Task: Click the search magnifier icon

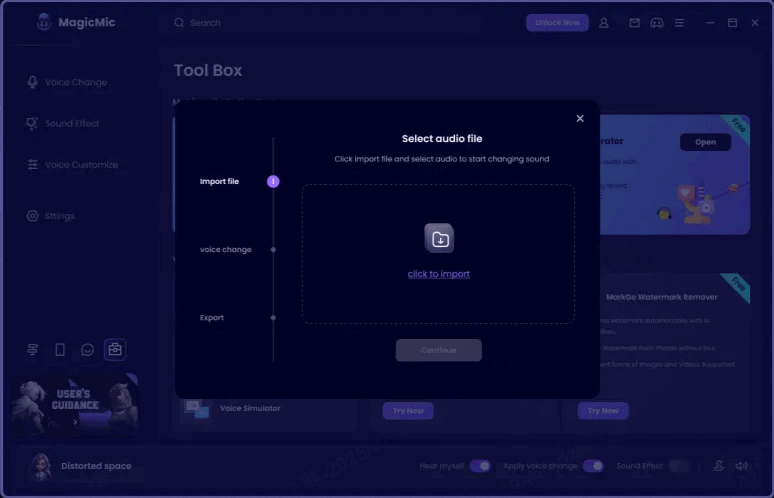Action: point(179,23)
